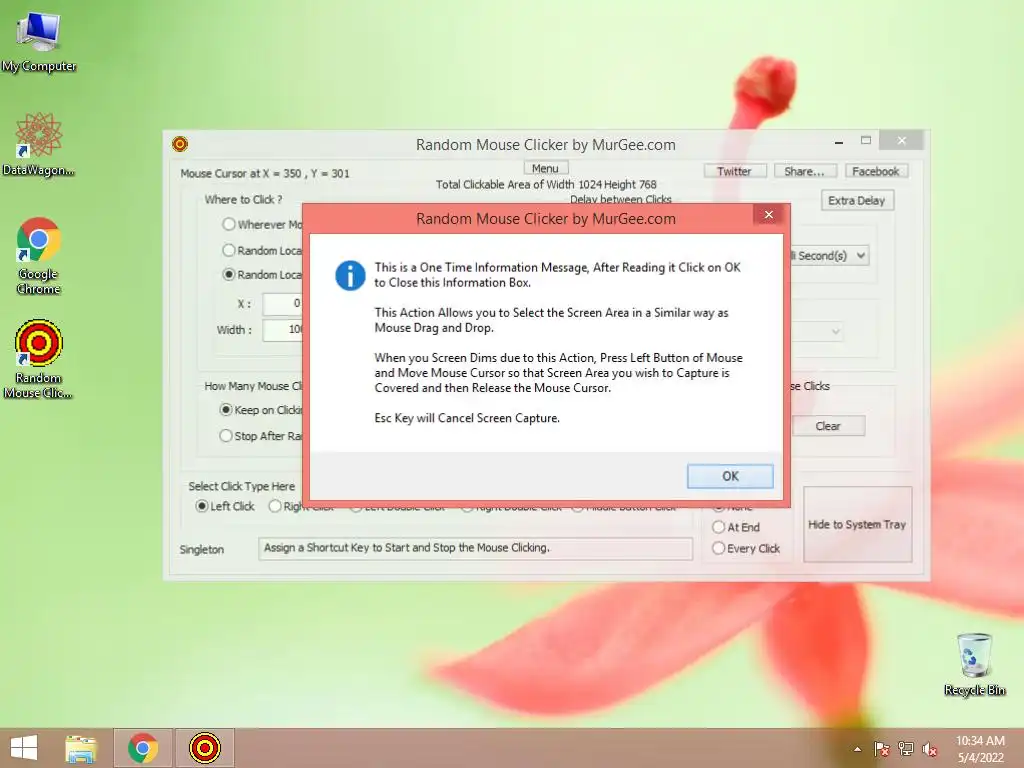Switch to Chrome in the taskbar
1024x768 pixels.
point(143,748)
